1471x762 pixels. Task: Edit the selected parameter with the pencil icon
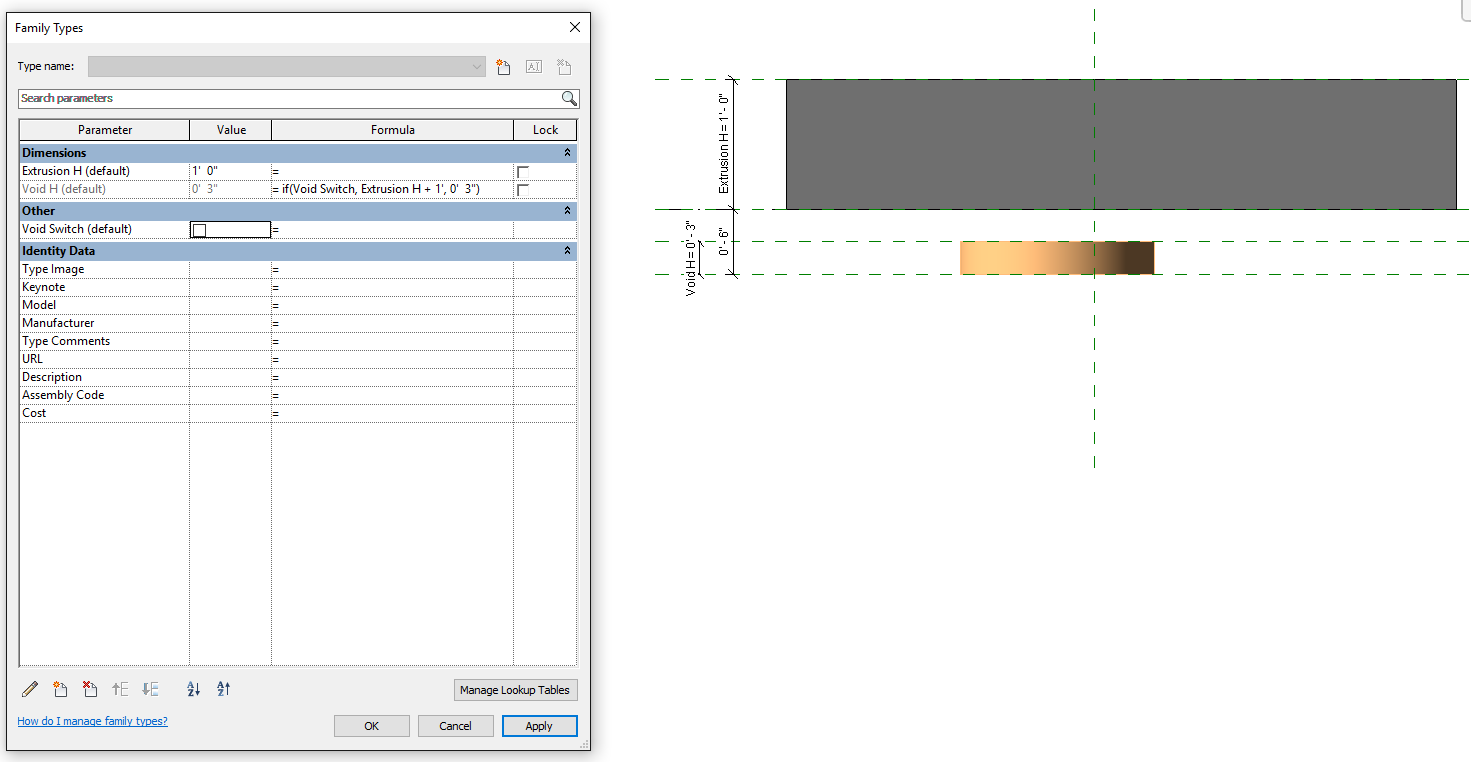click(29, 689)
